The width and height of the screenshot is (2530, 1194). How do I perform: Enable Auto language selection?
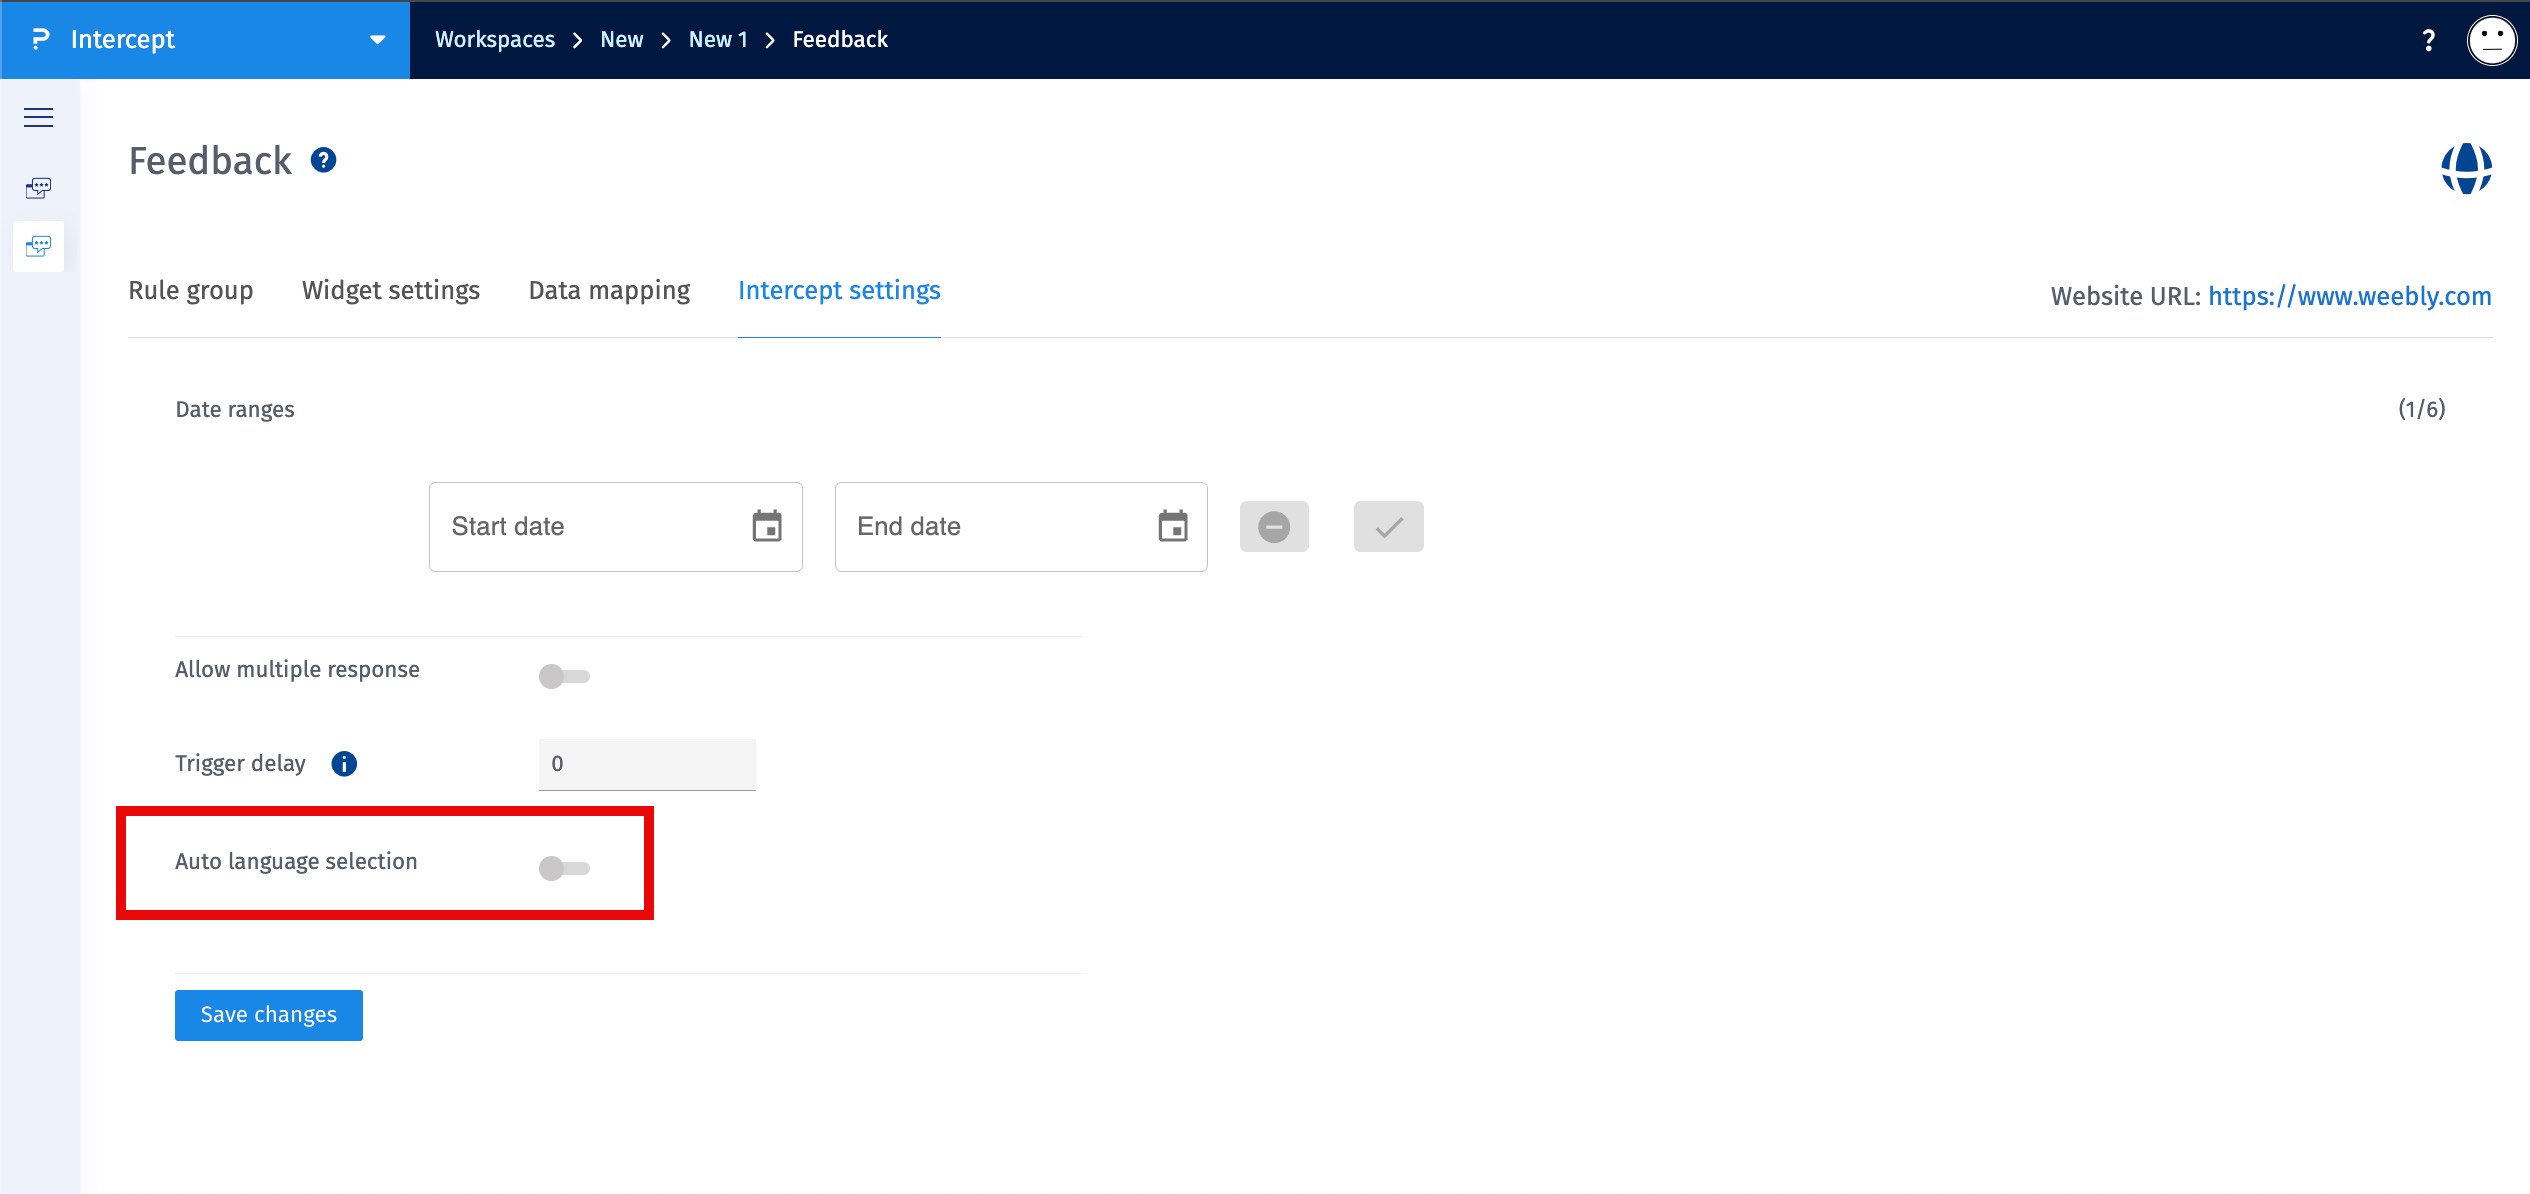tap(564, 868)
